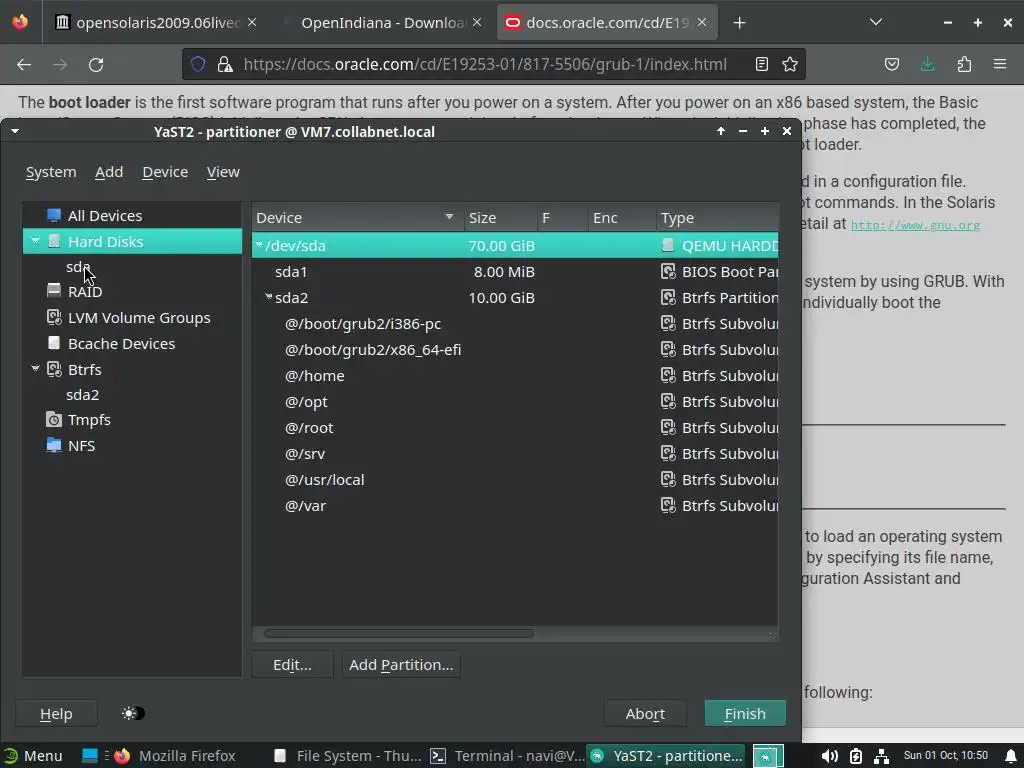Click the Add Partition... button
The width and height of the screenshot is (1024, 768).
tap(401, 665)
